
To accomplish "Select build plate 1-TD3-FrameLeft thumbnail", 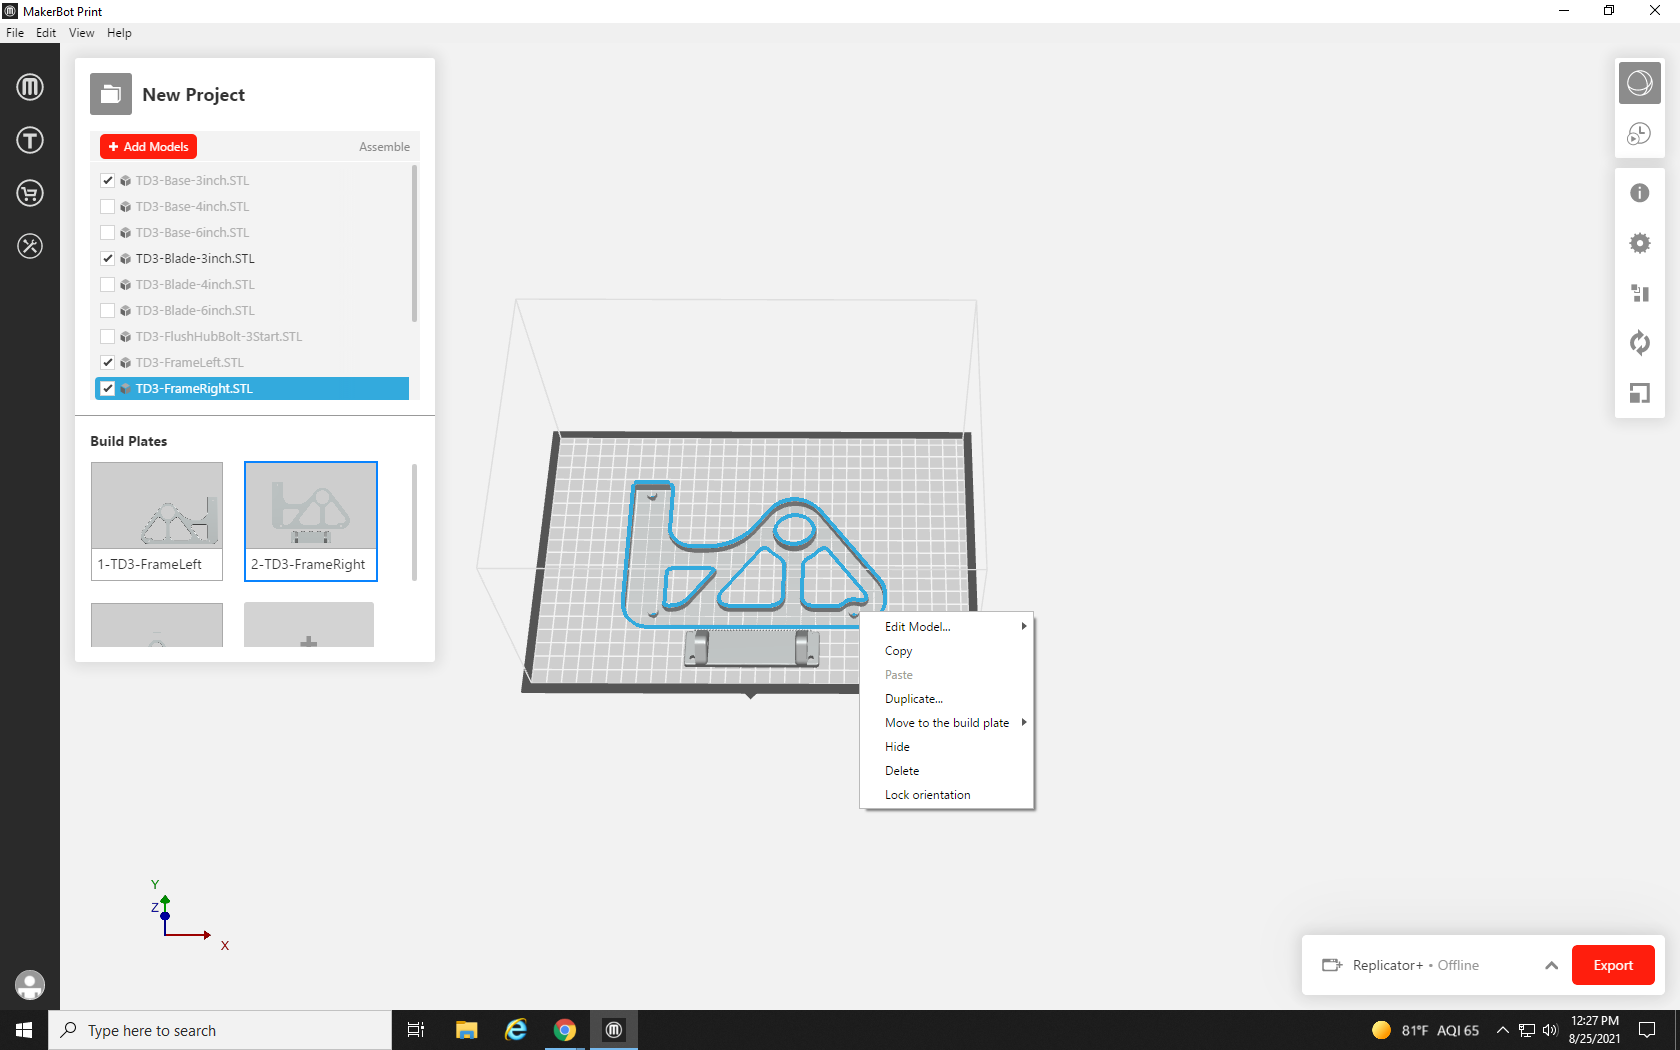I will [157, 521].
